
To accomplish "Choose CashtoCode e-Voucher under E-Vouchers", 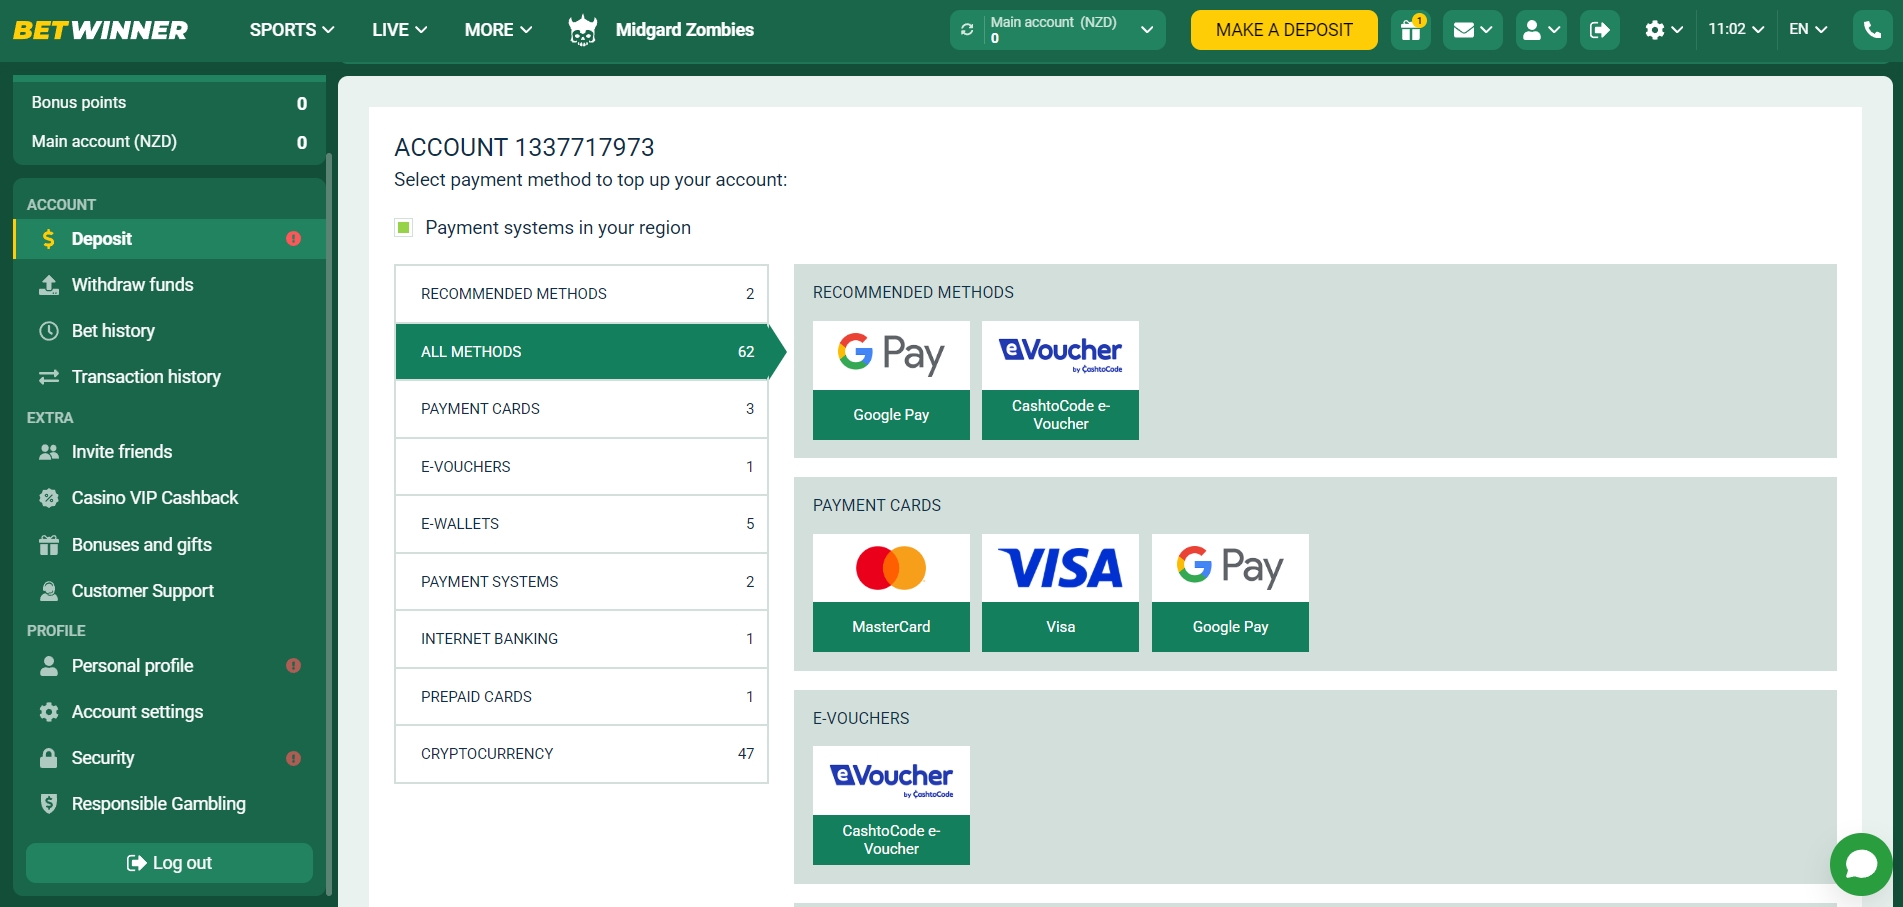I will coord(891,805).
